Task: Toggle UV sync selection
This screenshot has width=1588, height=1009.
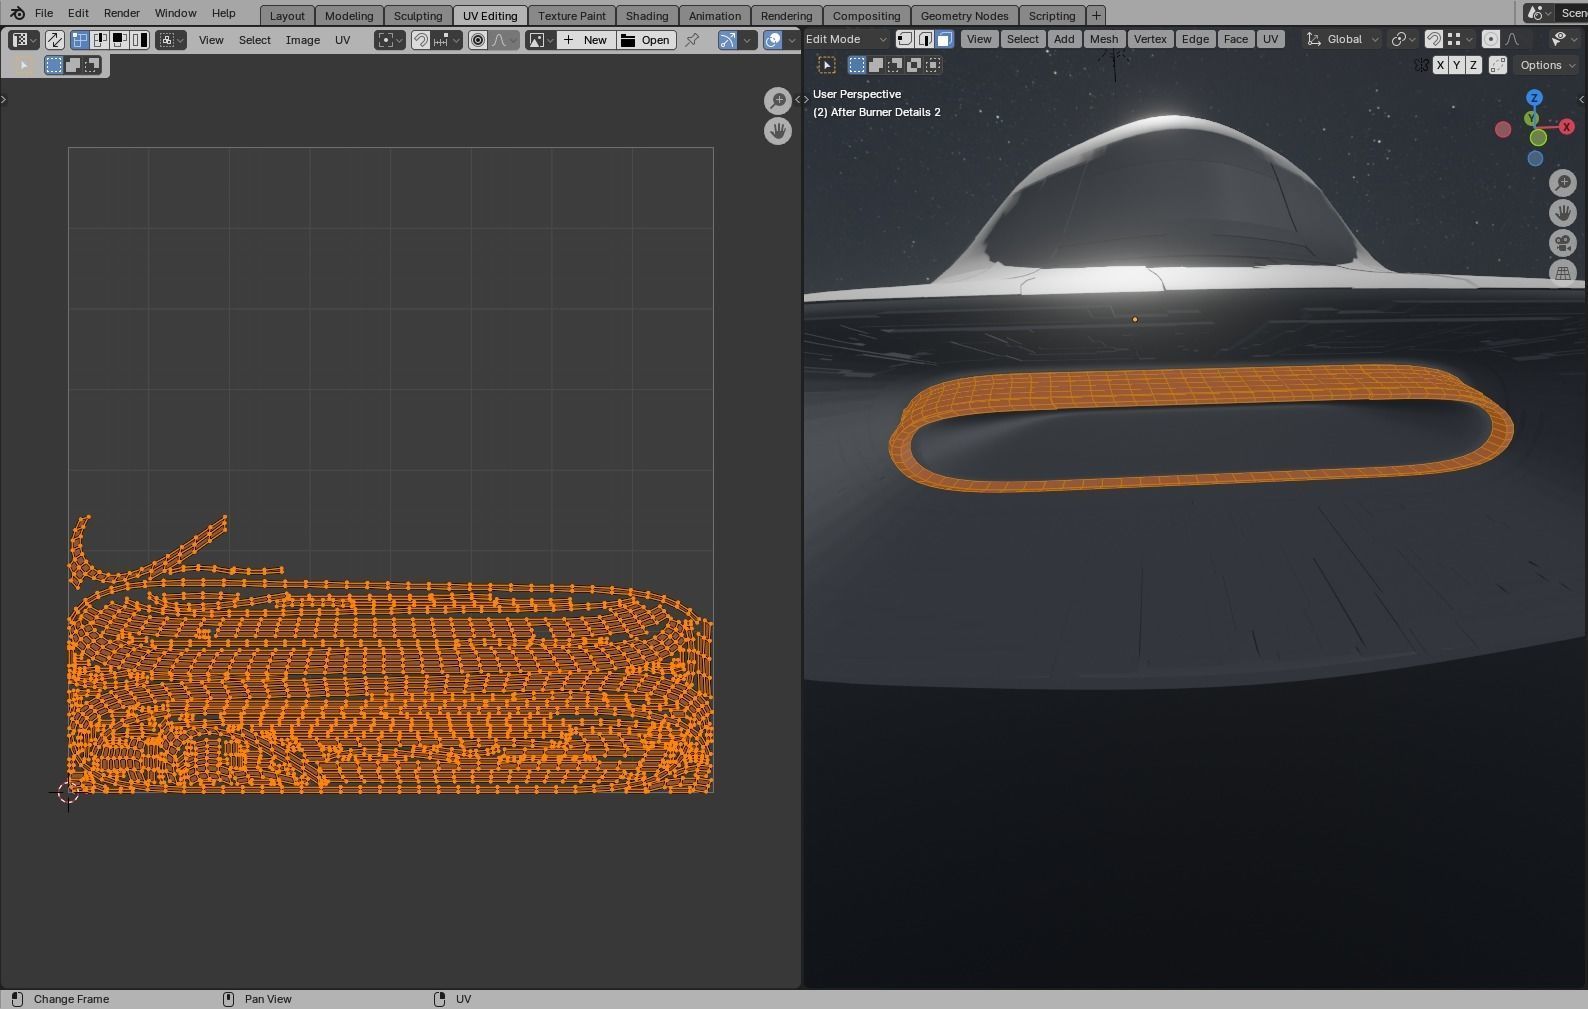Action: 54,40
